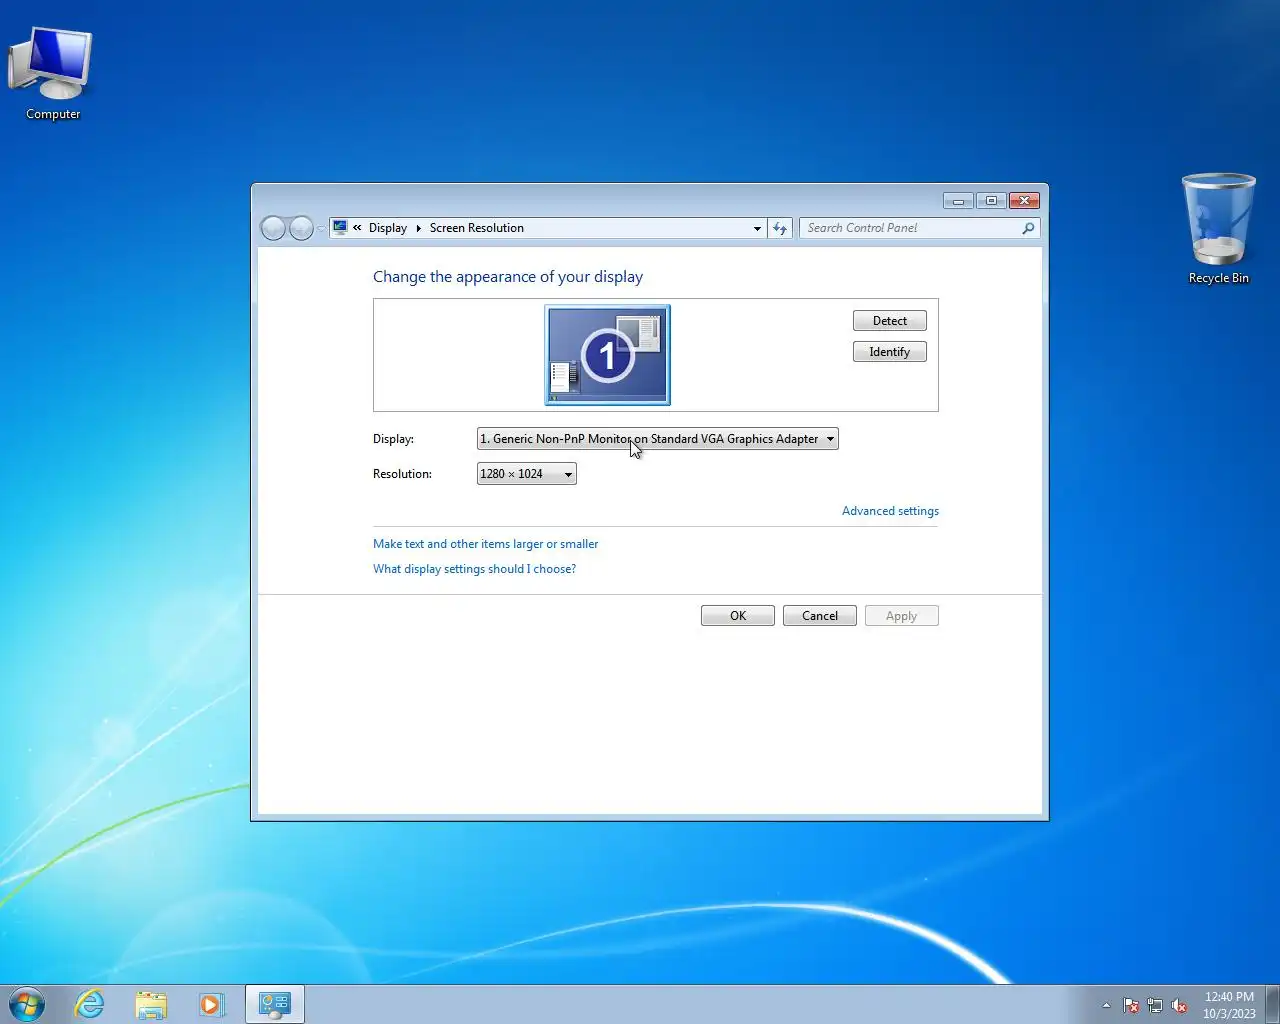Click the Back navigation arrow button
The image size is (1280, 1024).
[x=273, y=228]
